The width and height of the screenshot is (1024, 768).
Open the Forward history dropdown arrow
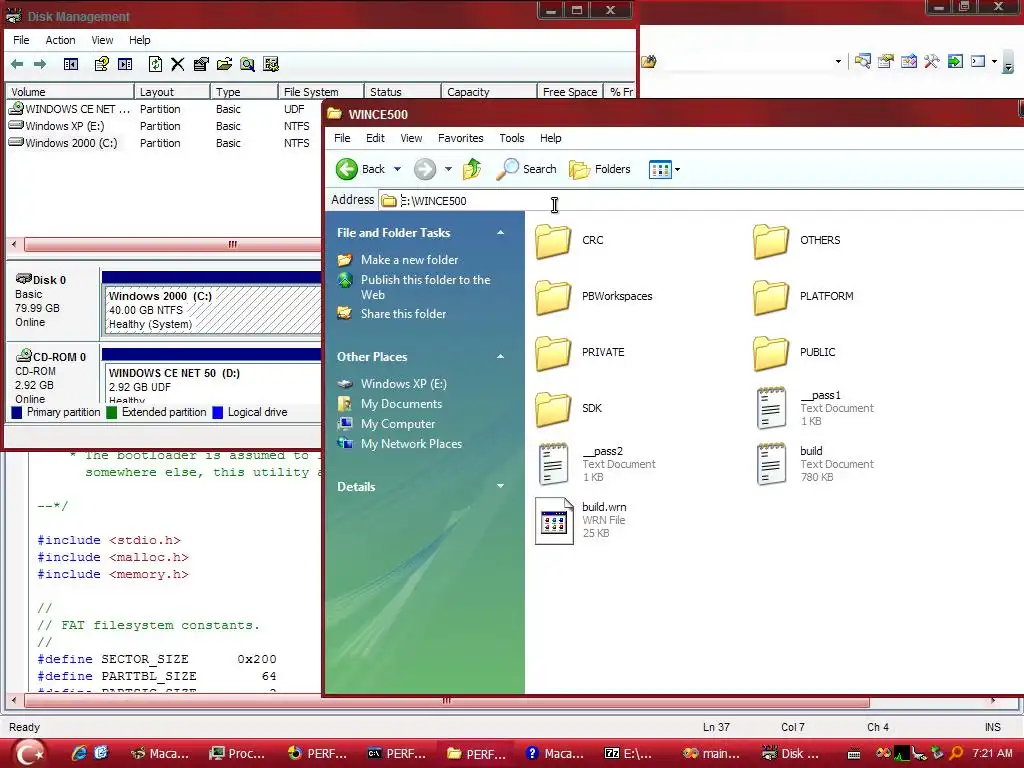(x=448, y=169)
